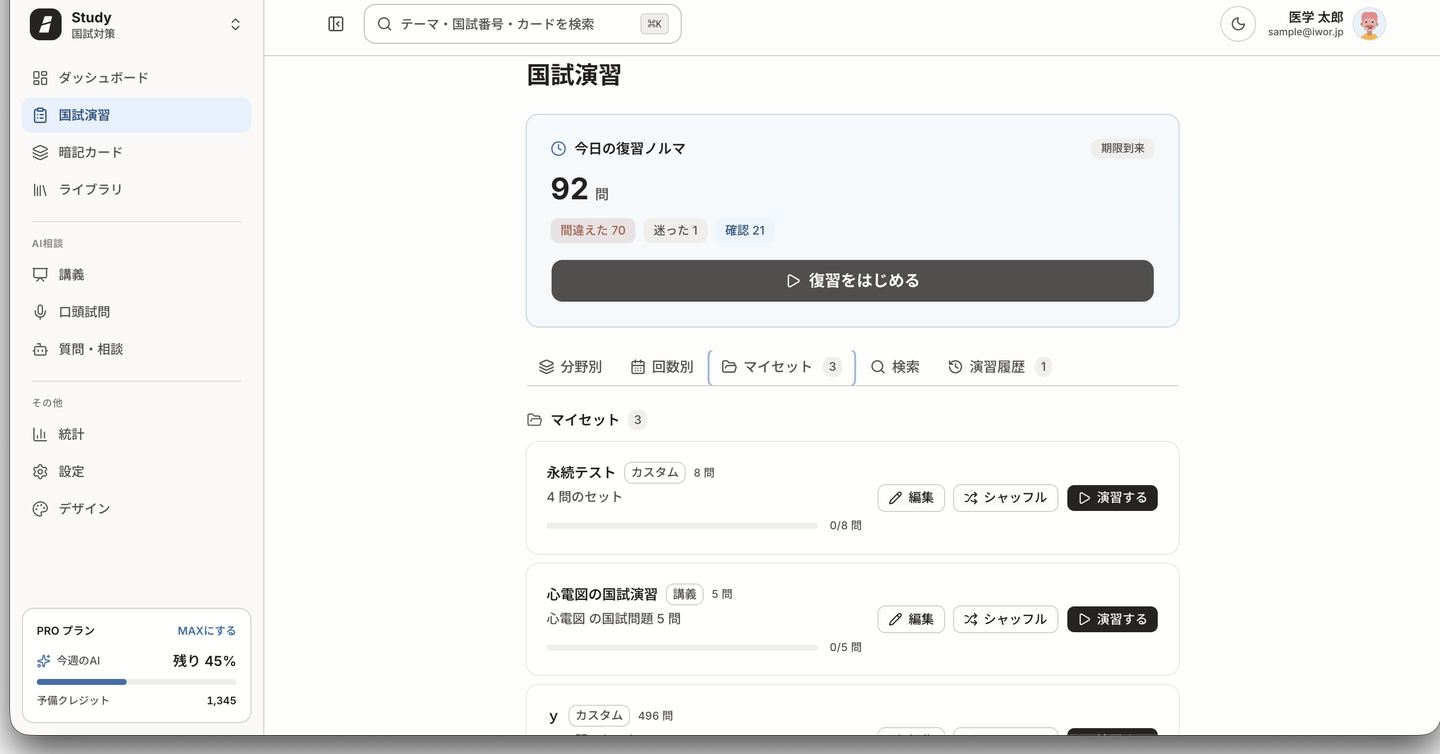The width and height of the screenshot is (1440, 754).
Task: Click the 期限到来 badge
Action: tap(1122, 148)
